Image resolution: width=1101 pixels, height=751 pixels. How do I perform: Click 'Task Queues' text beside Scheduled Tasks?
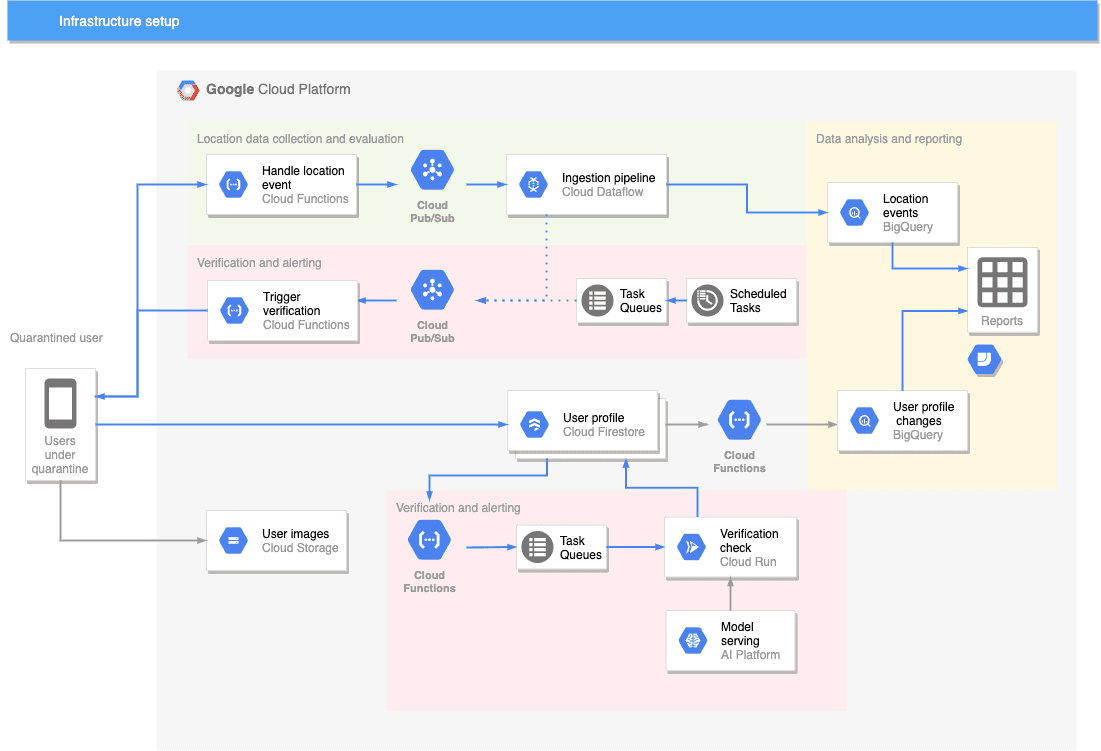[x=640, y=300]
